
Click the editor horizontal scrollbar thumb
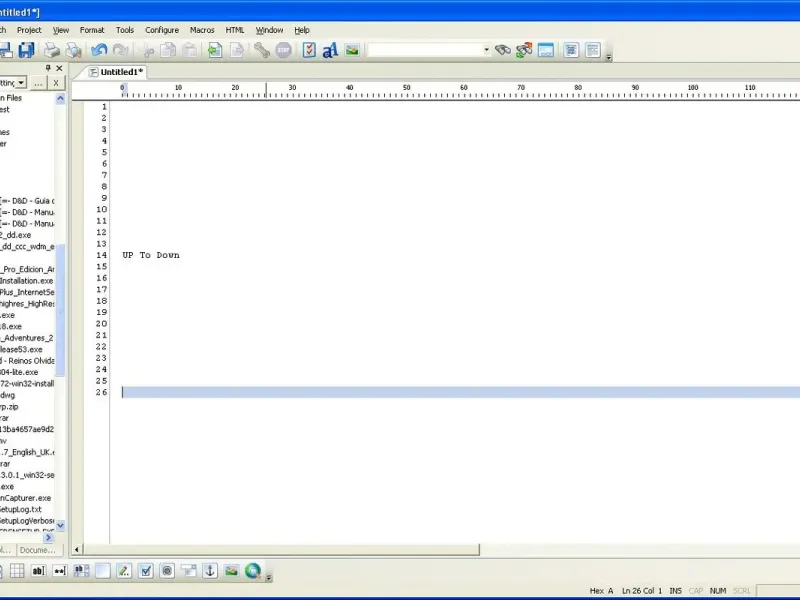(282, 549)
